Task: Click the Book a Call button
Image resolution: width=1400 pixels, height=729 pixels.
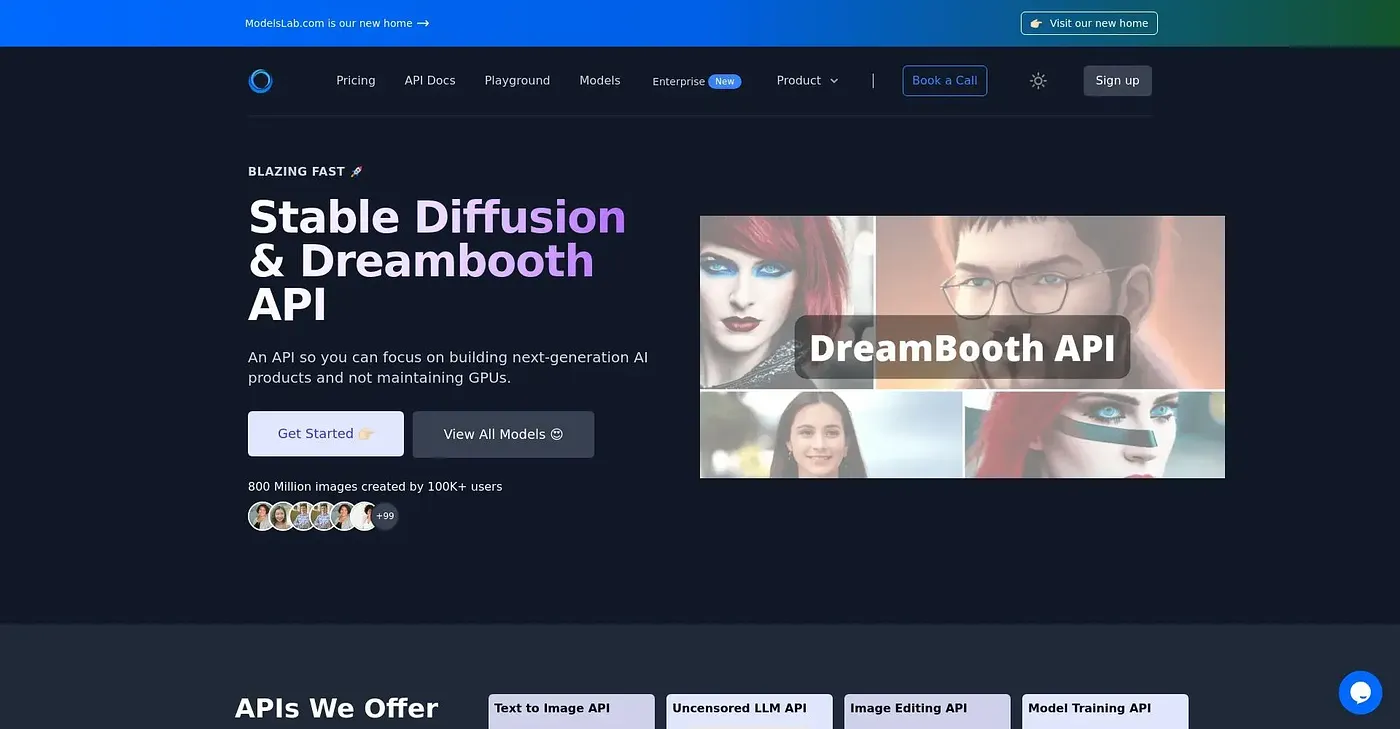Action: click(x=945, y=81)
